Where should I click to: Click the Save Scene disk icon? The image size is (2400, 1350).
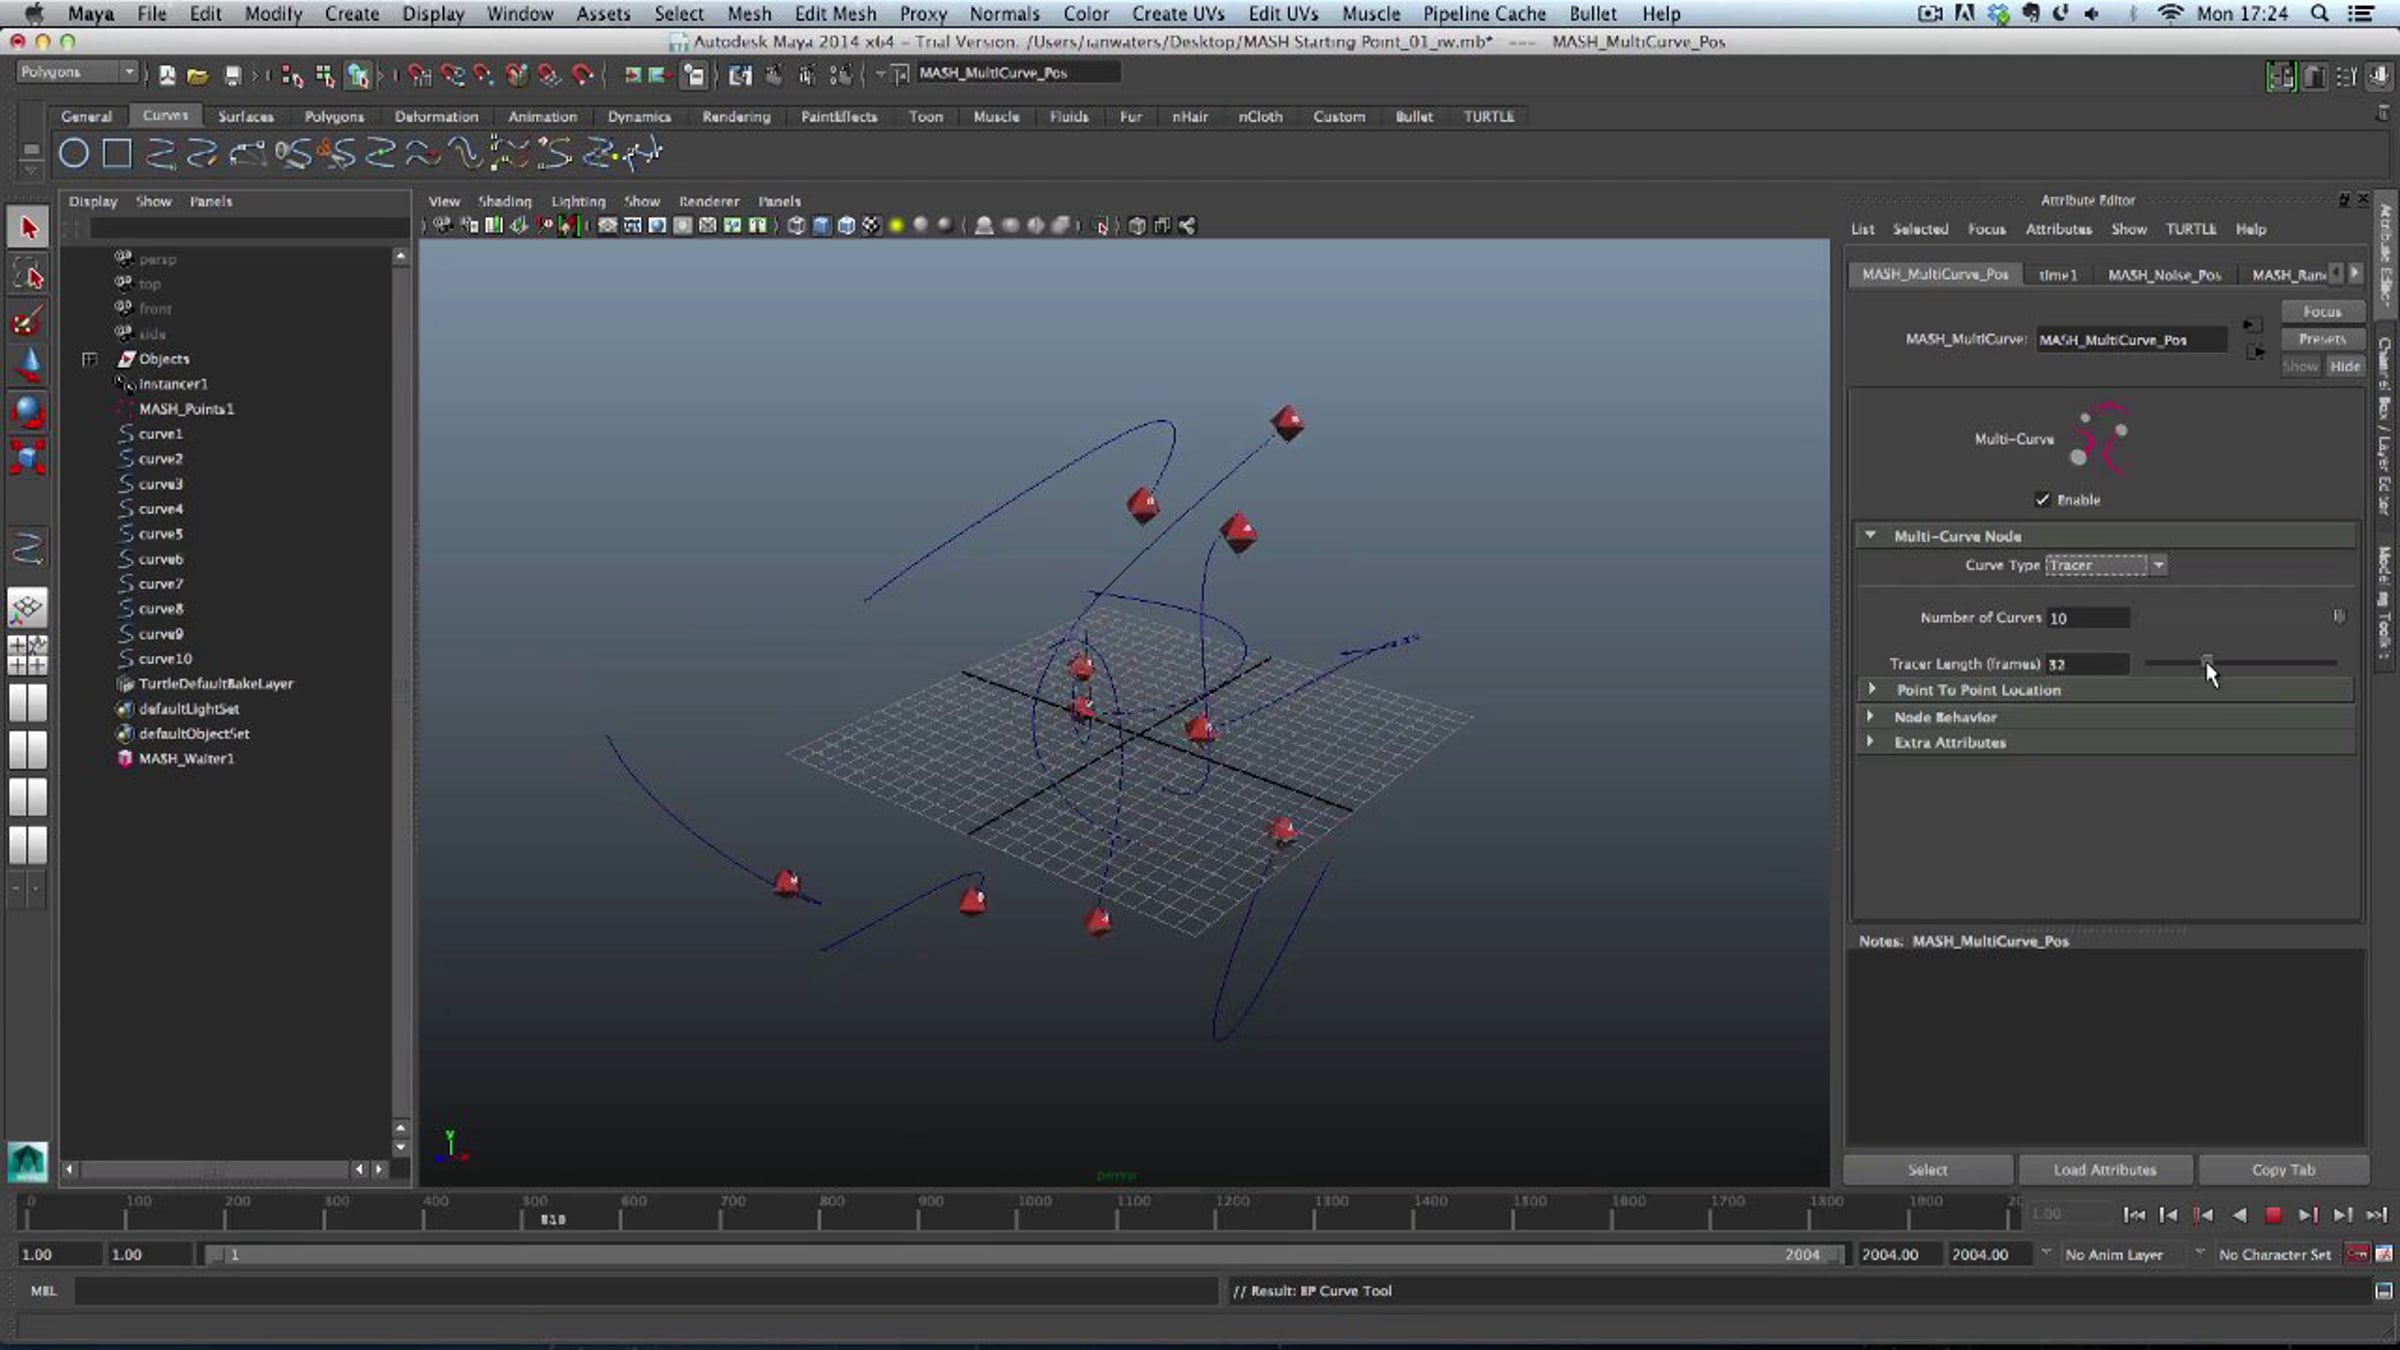pyautogui.click(x=232, y=75)
